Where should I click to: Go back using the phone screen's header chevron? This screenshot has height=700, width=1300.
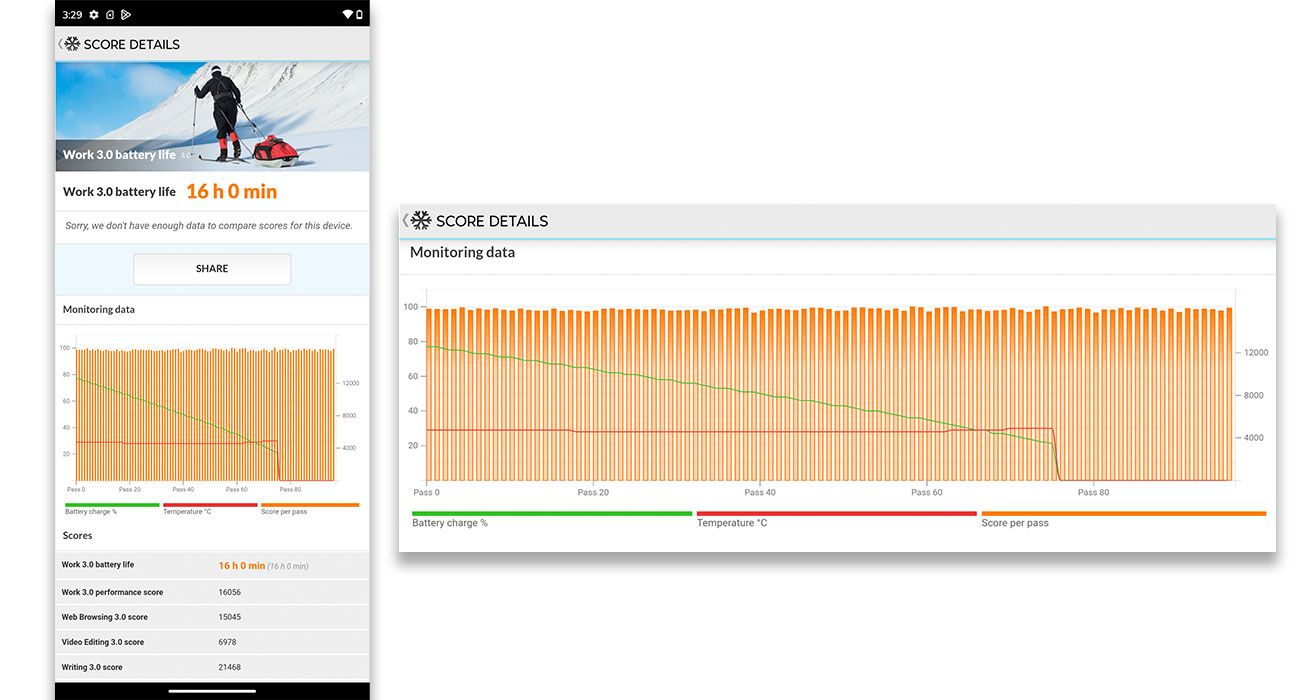pos(60,44)
